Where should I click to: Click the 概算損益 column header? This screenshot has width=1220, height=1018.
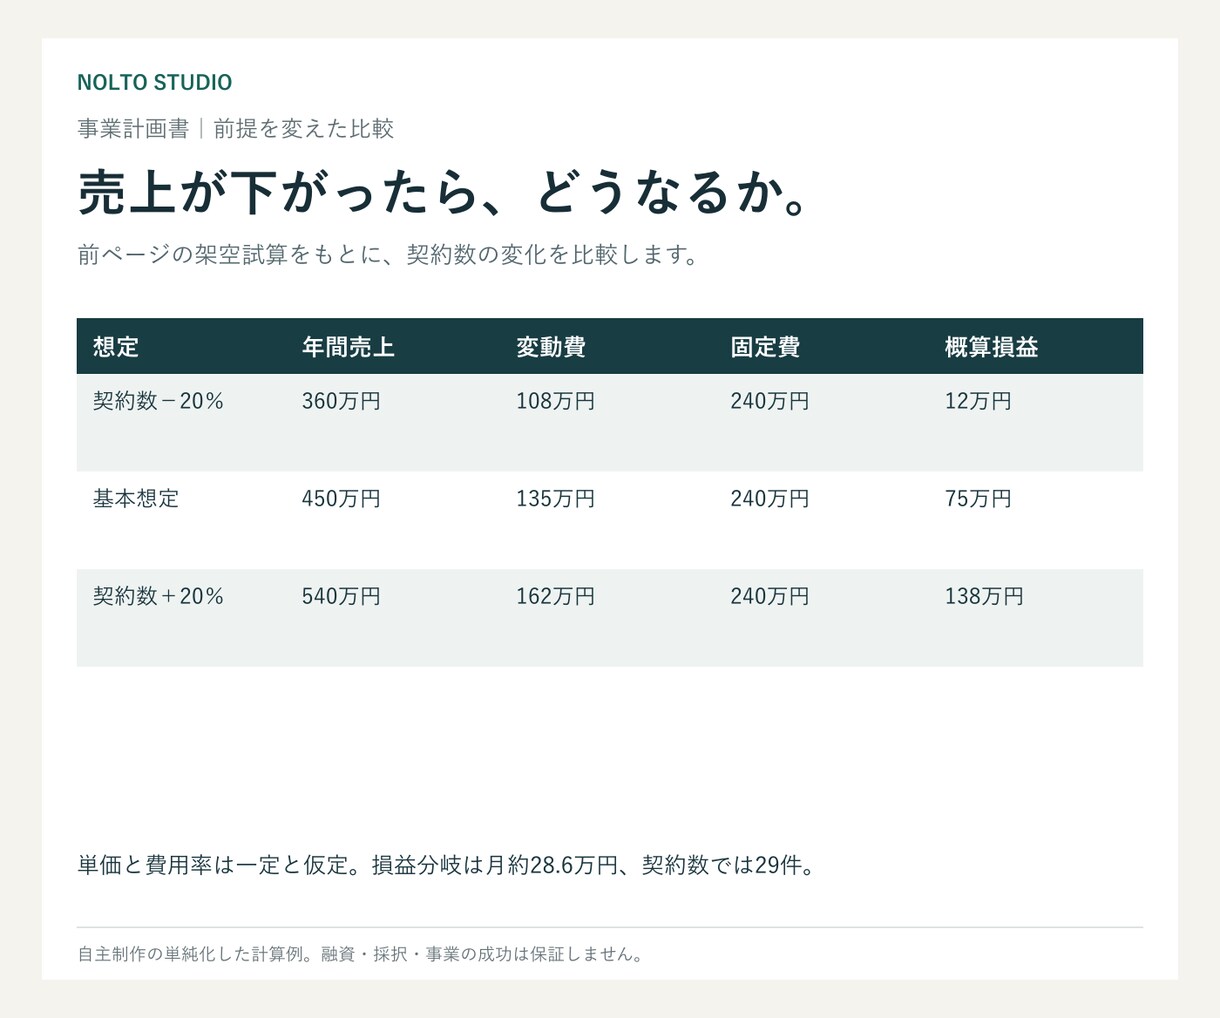pyautogui.click(x=991, y=347)
